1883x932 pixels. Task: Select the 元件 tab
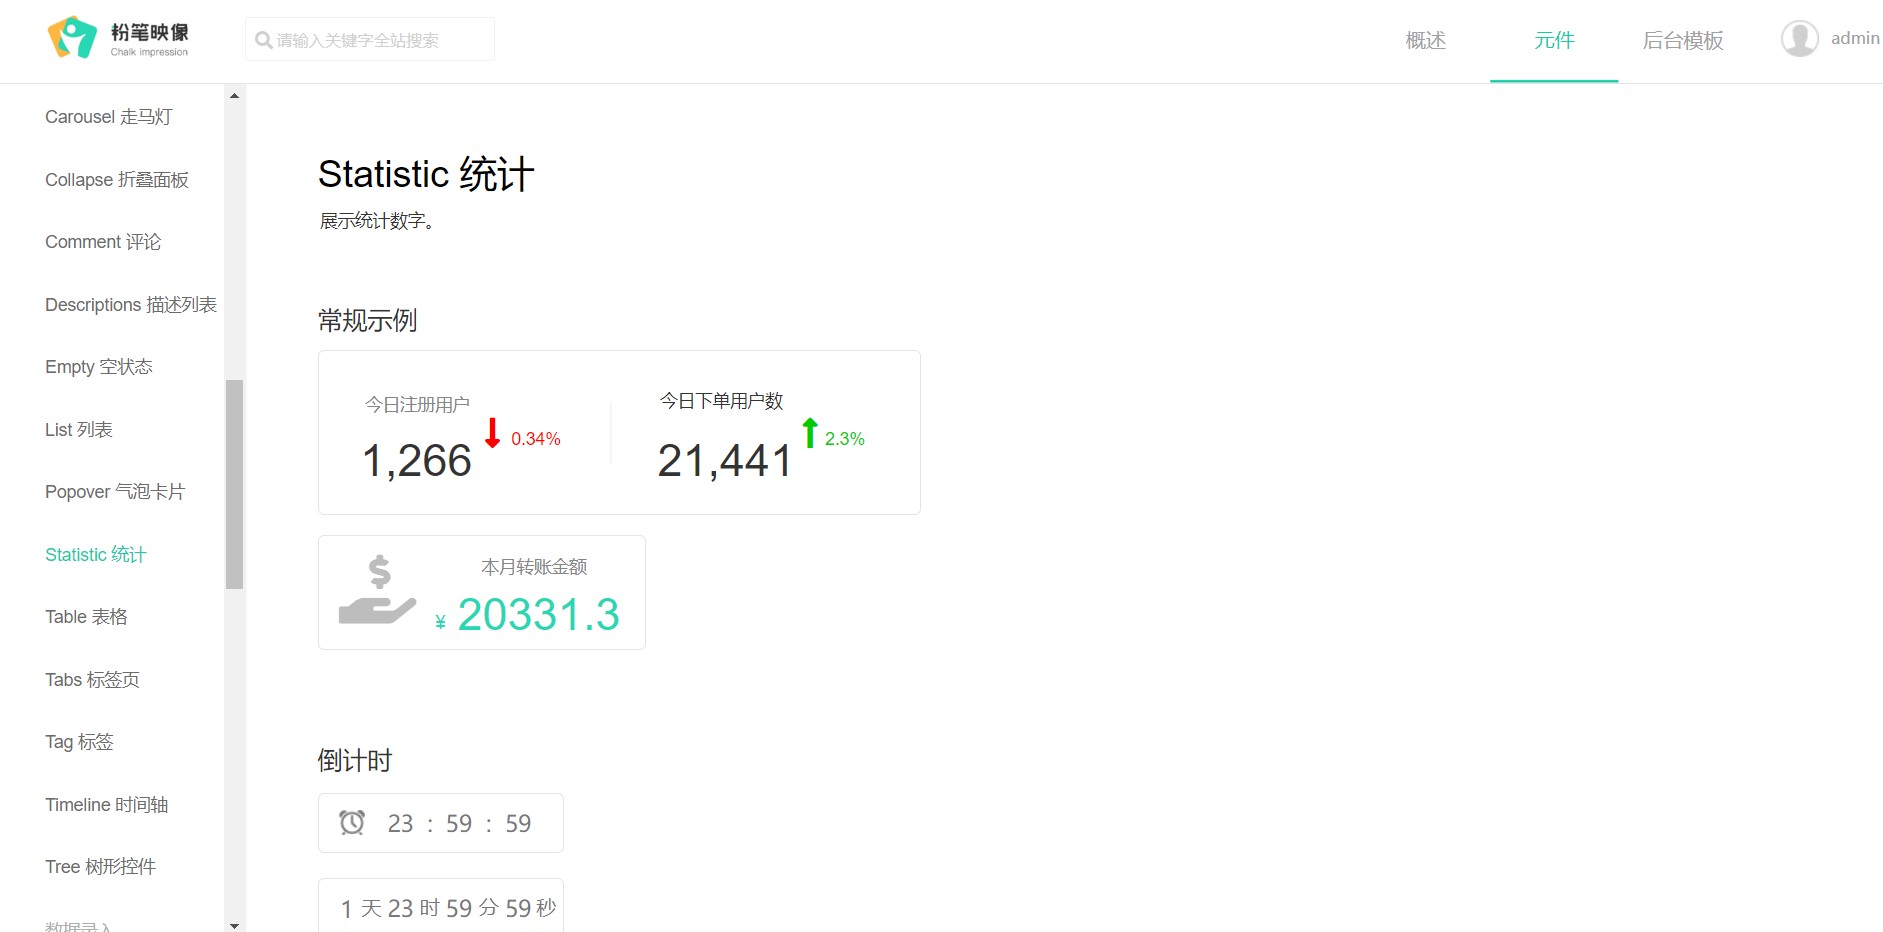pyautogui.click(x=1554, y=40)
